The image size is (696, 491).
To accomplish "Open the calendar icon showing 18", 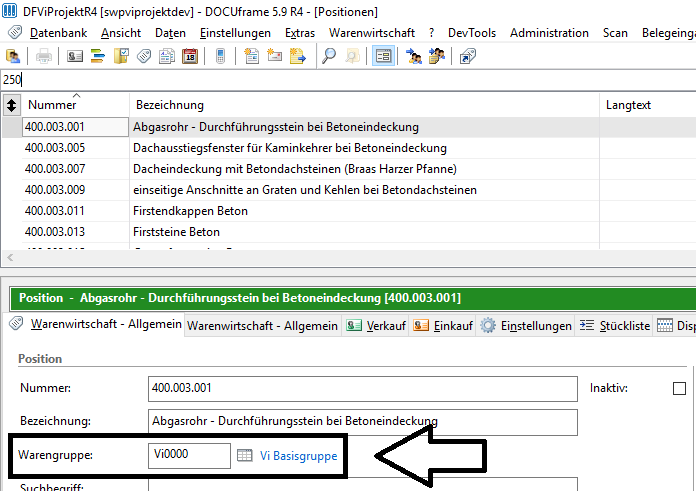I will tap(190, 56).
